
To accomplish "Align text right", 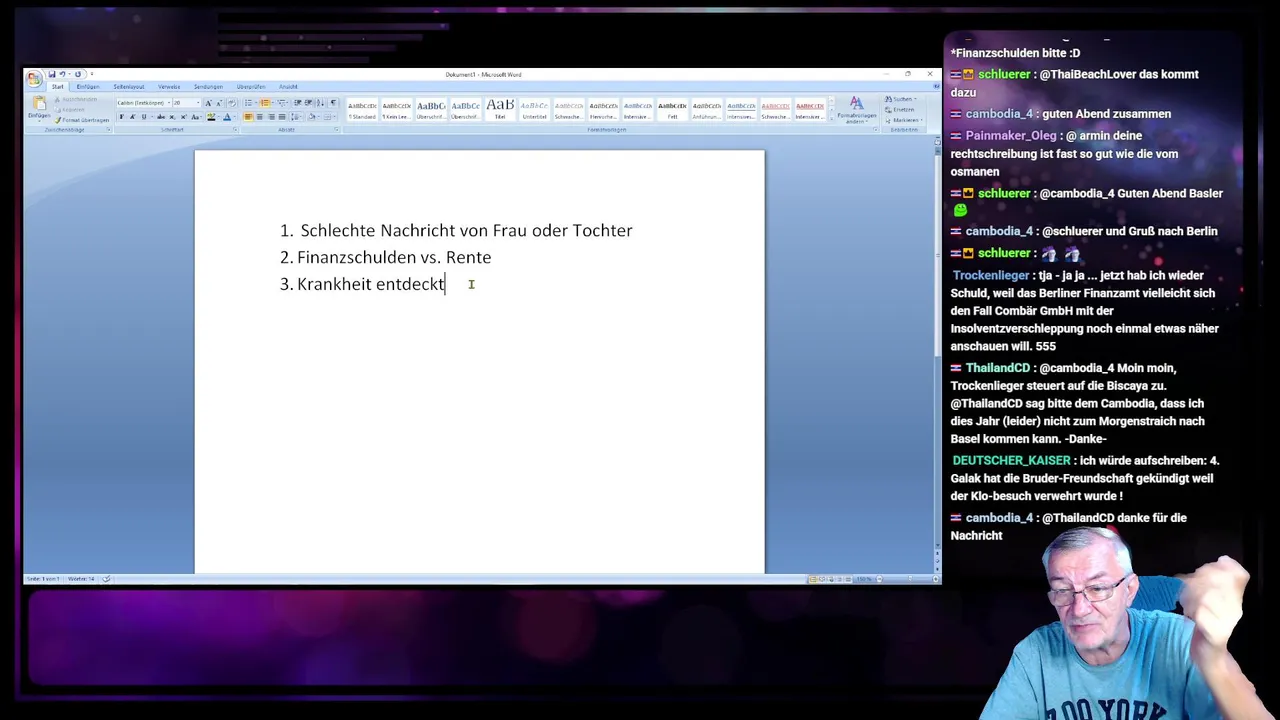I will [271, 117].
